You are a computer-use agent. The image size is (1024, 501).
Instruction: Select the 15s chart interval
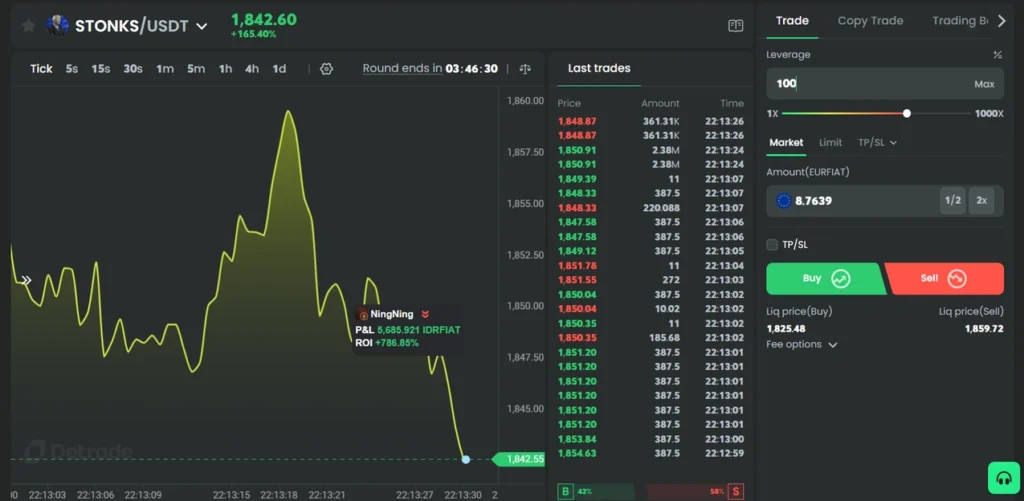click(101, 69)
